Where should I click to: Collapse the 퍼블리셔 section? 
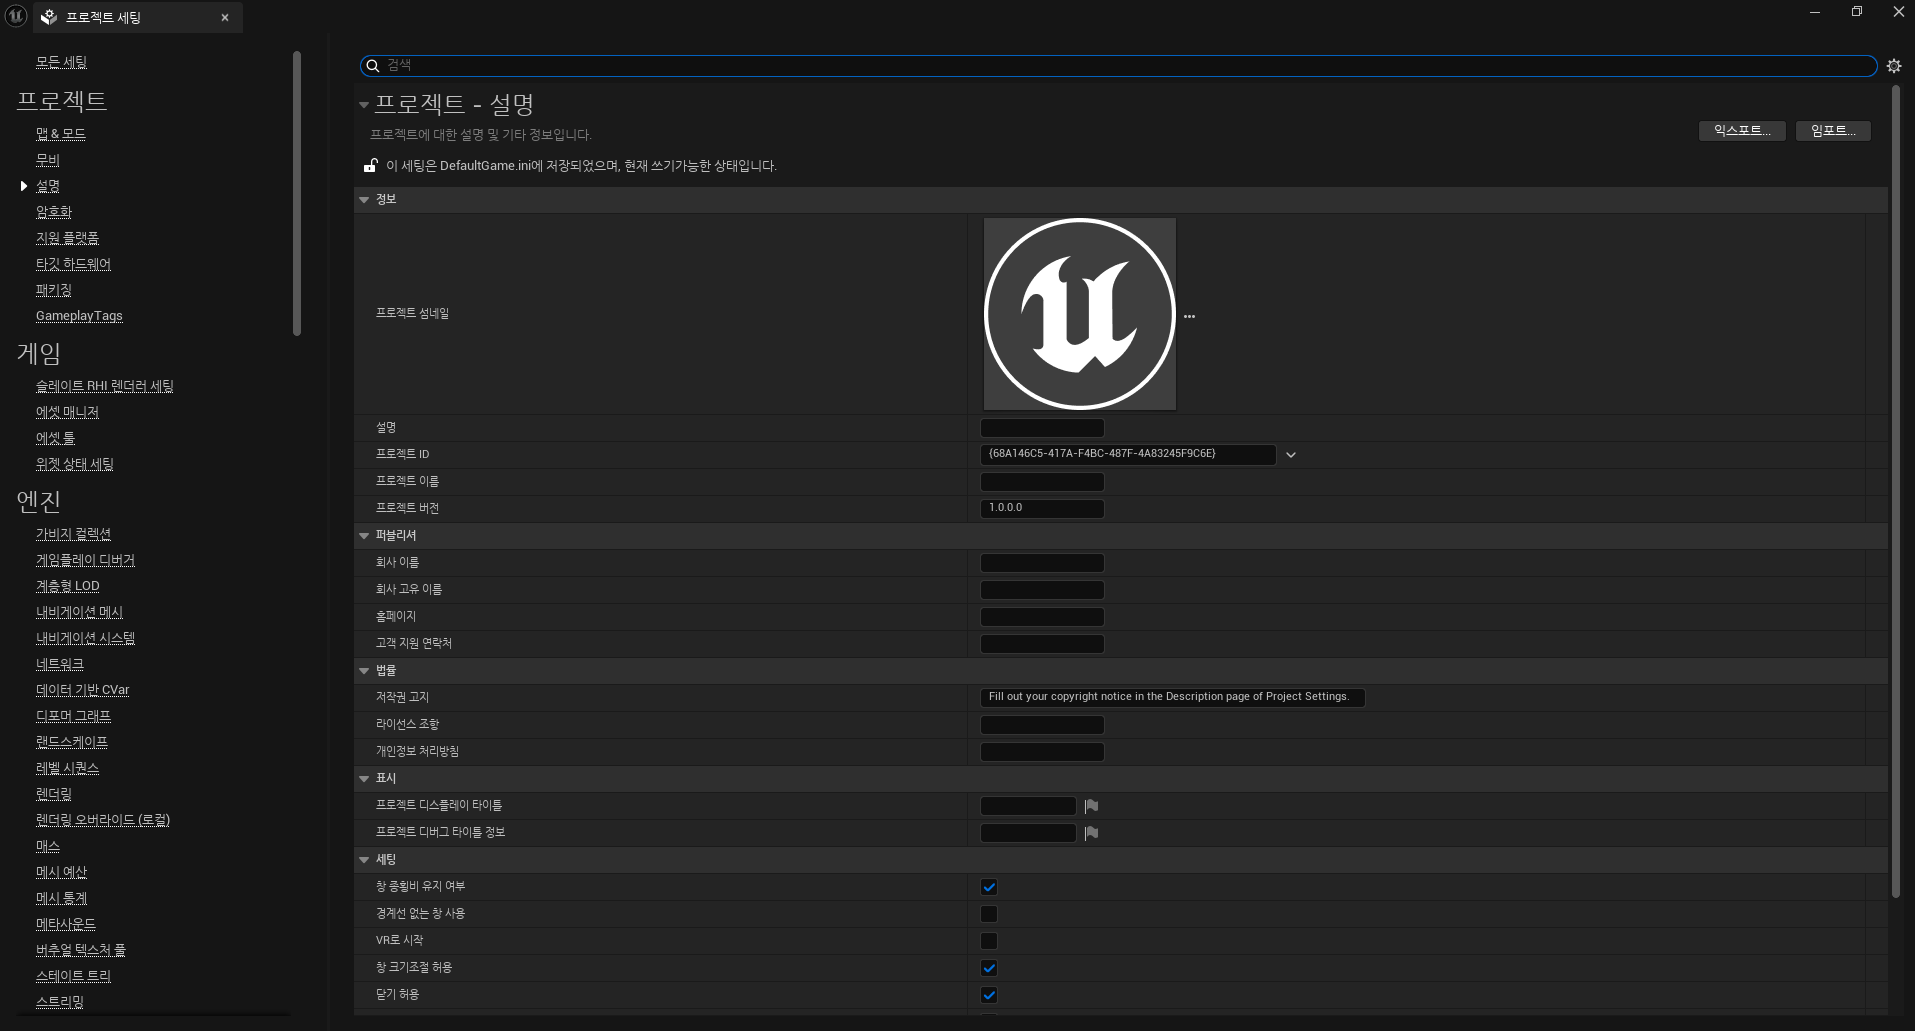click(x=364, y=536)
